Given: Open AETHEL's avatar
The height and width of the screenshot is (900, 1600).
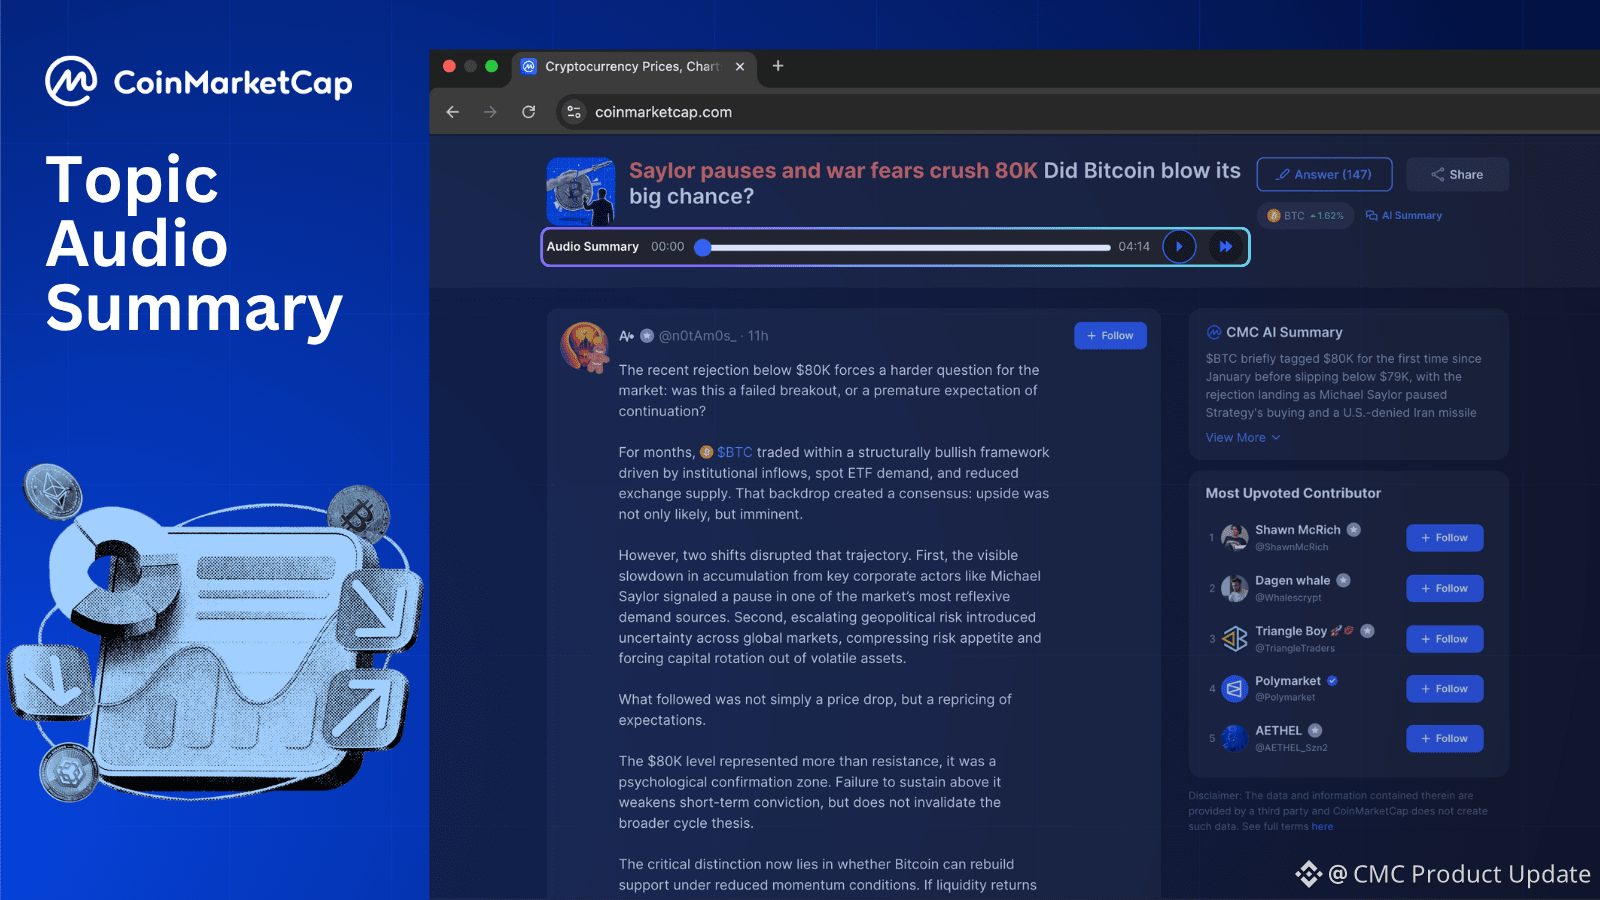Looking at the screenshot, I should (1235, 738).
